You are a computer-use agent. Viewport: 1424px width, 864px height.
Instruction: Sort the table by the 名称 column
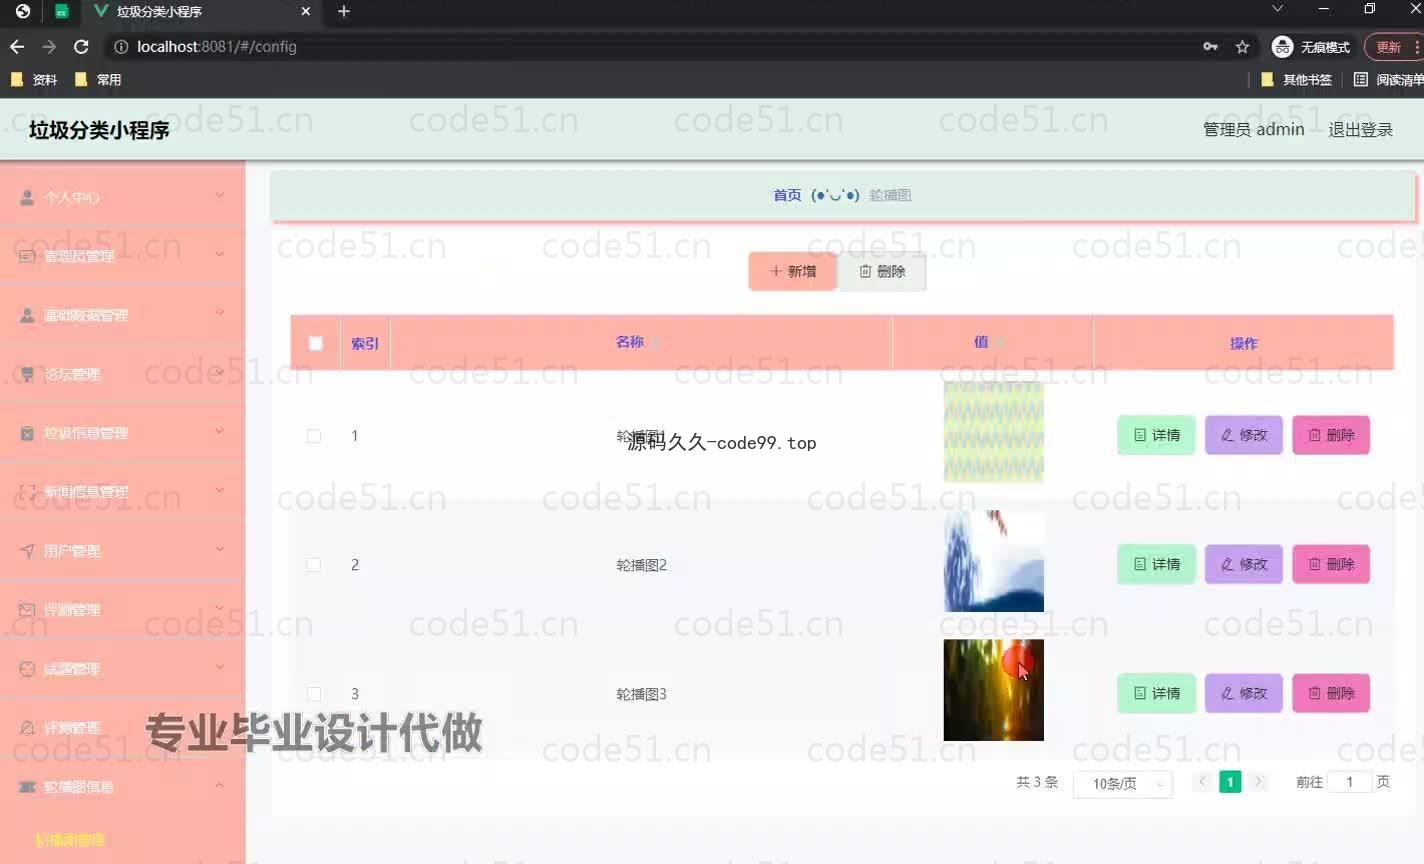pos(657,343)
